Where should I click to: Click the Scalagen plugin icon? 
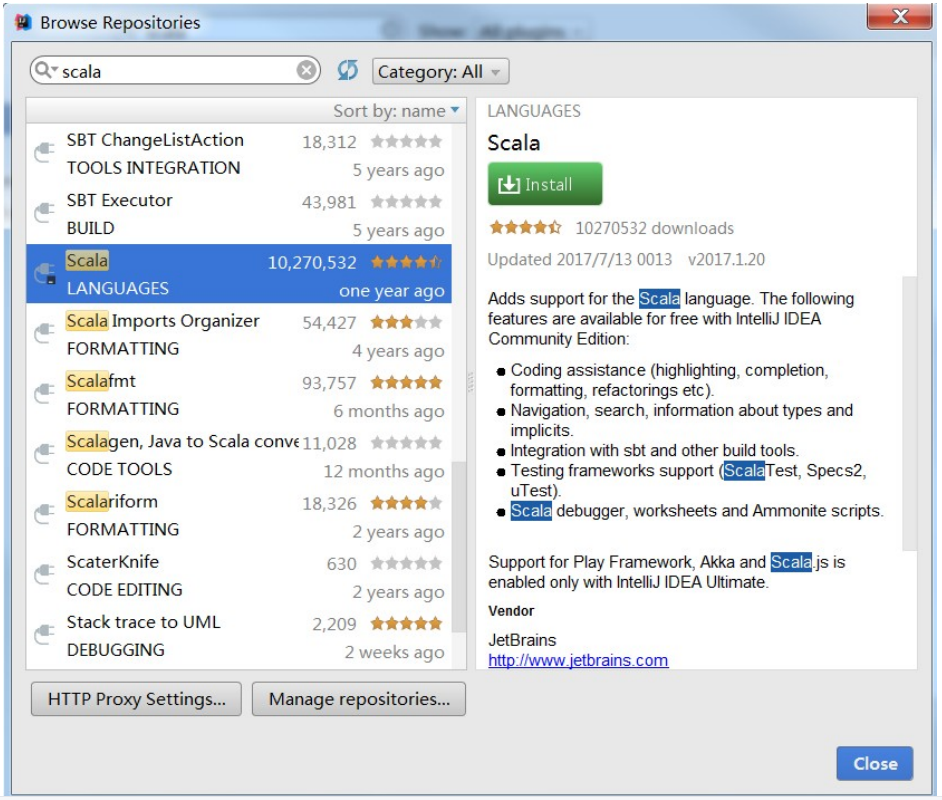coord(44,453)
